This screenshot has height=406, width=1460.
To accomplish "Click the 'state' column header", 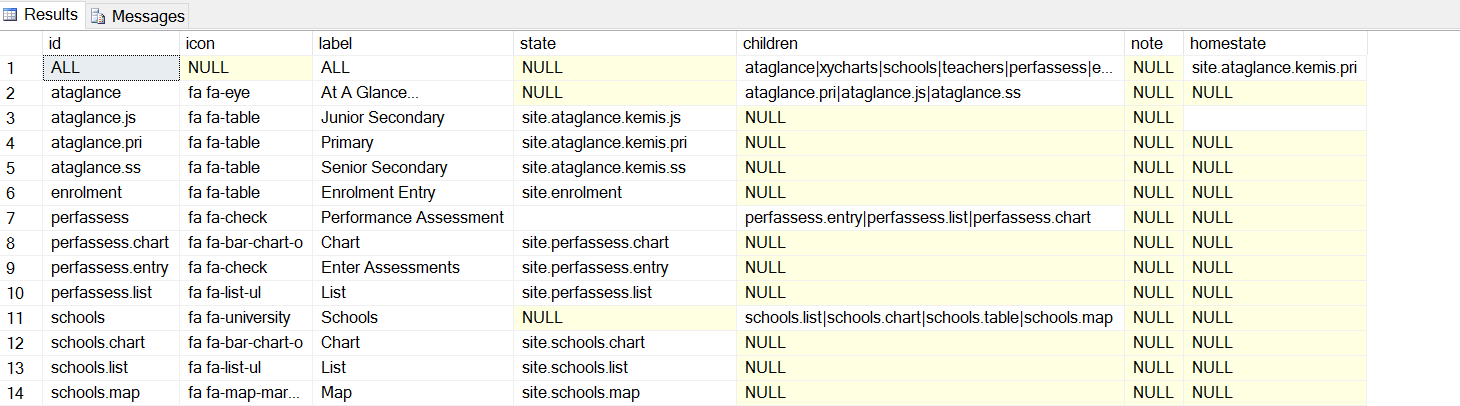I will (x=625, y=43).
